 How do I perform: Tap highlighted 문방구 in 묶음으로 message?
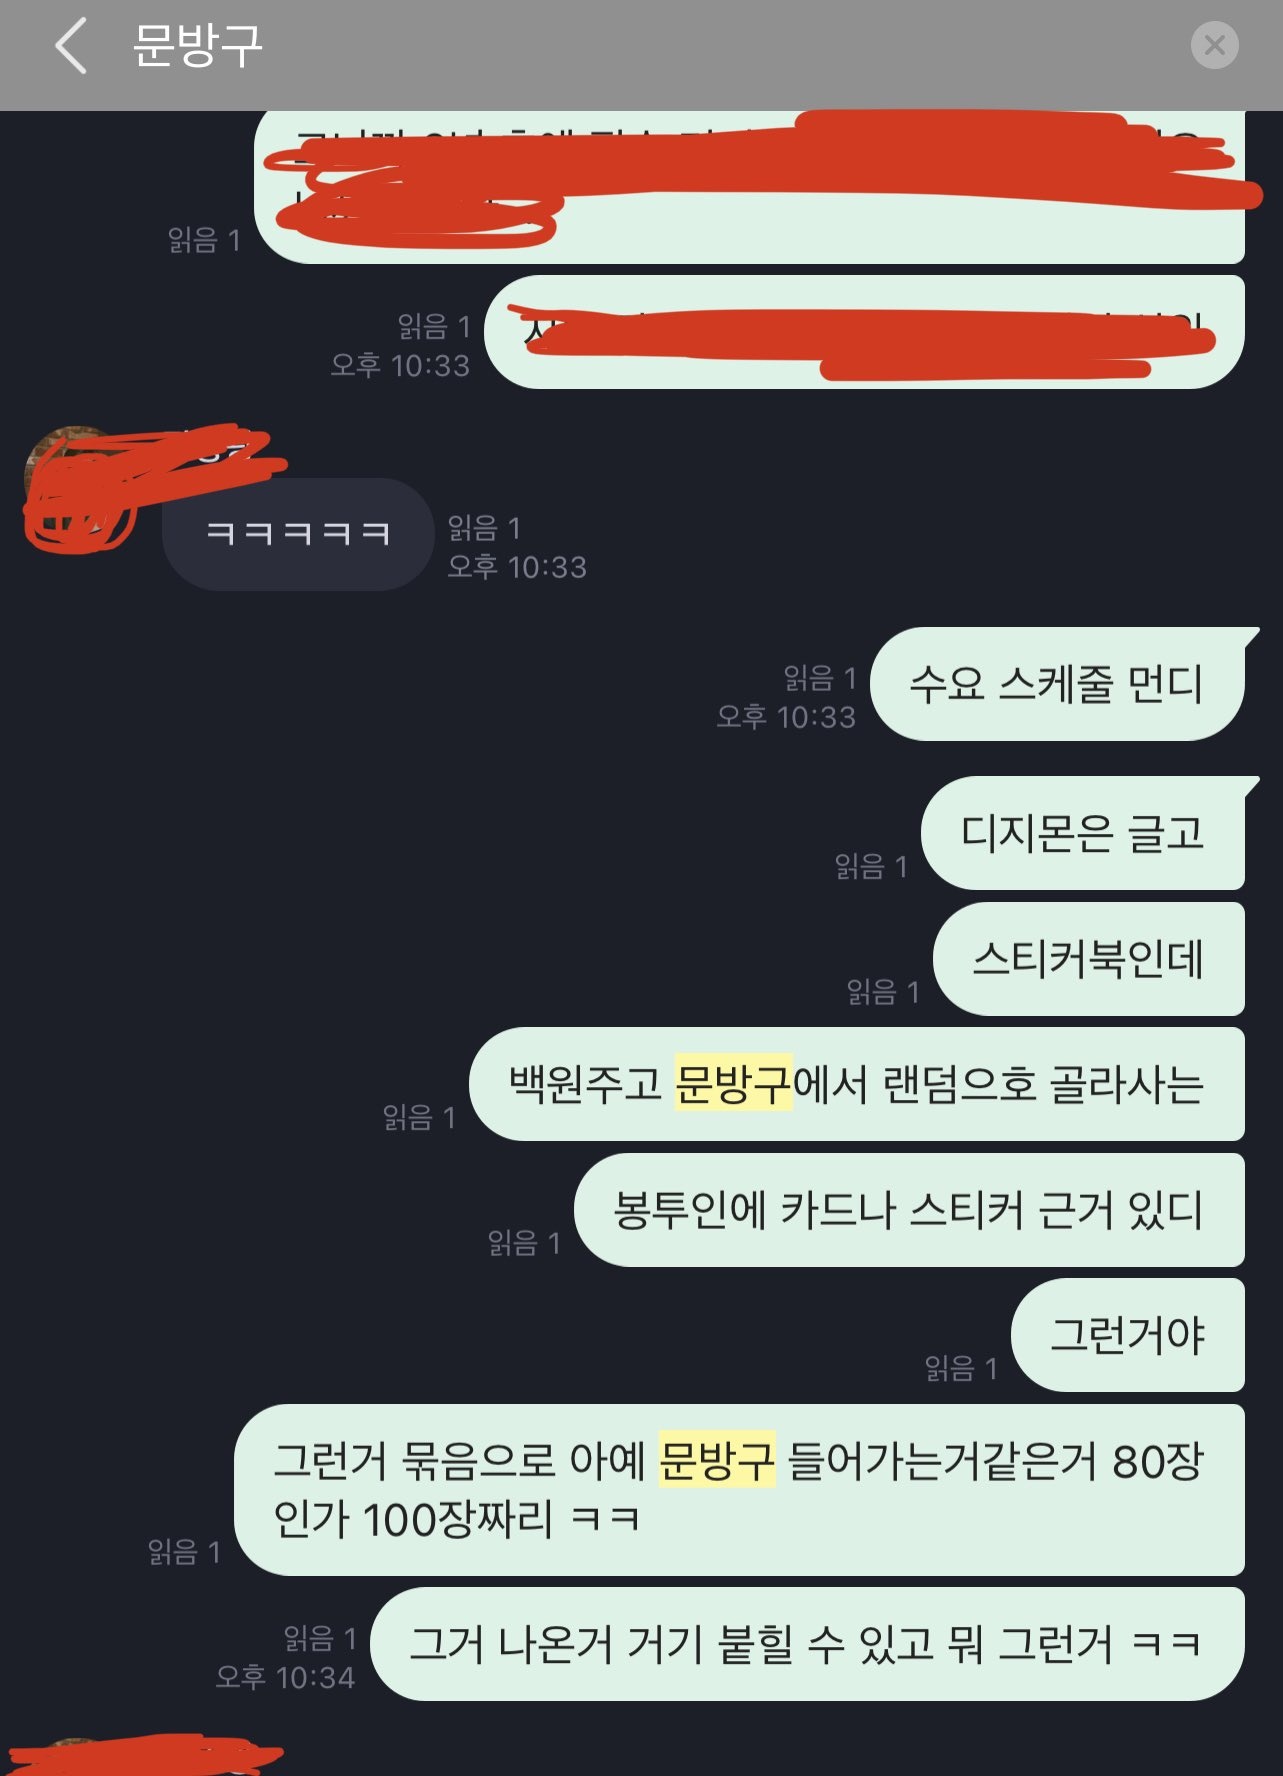(x=717, y=1460)
